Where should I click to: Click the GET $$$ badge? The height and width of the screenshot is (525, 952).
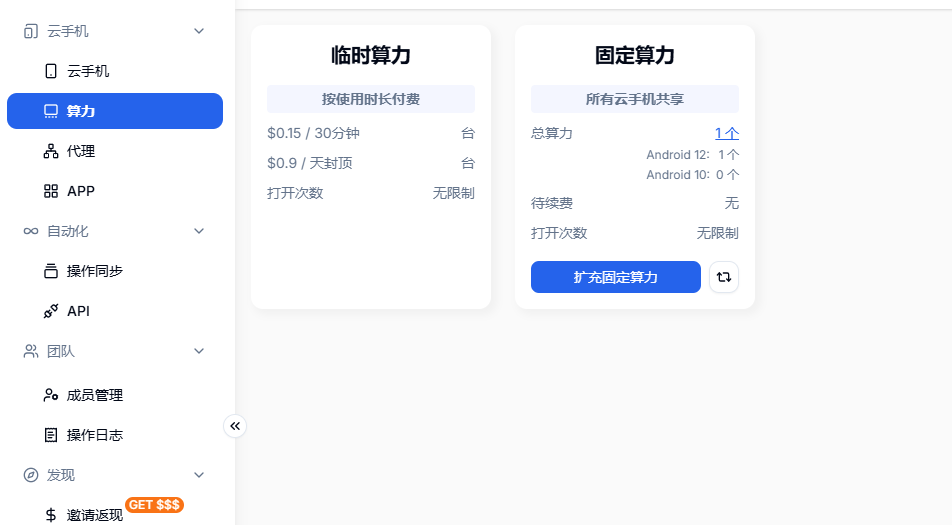154,505
